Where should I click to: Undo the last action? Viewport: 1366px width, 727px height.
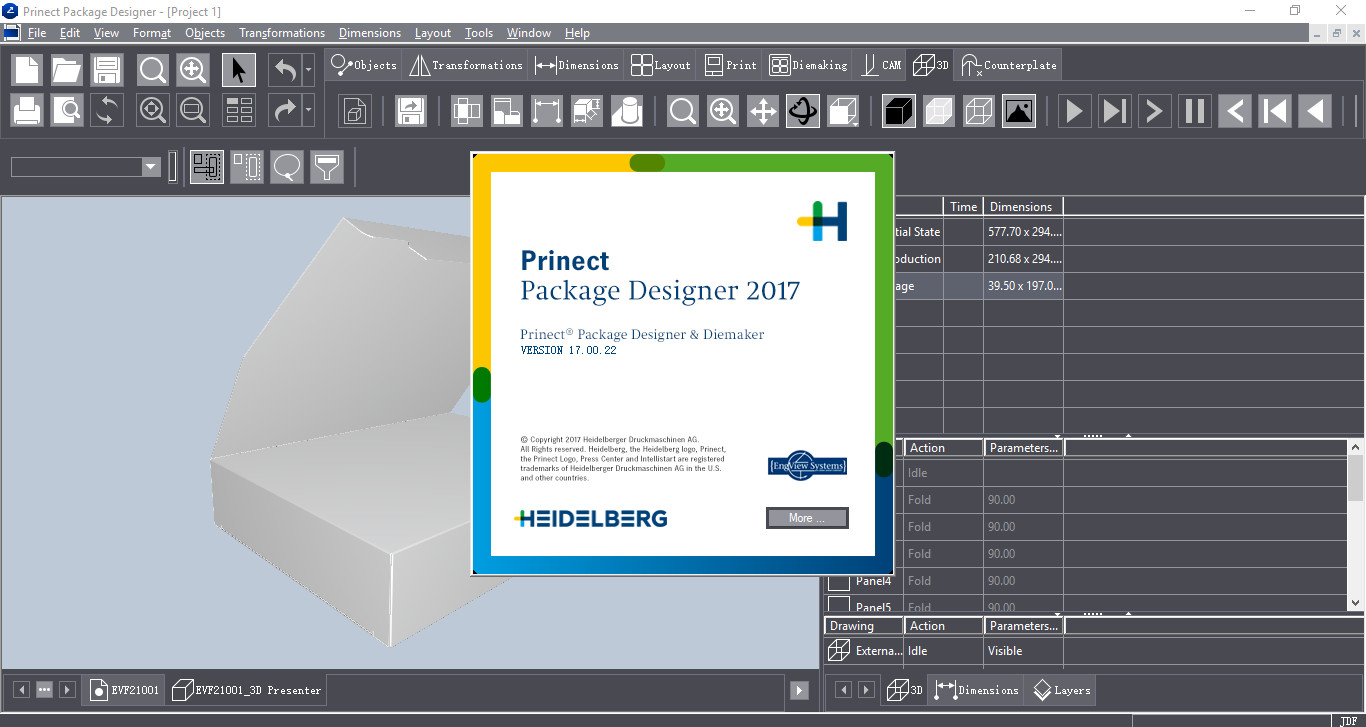[x=285, y=70]
